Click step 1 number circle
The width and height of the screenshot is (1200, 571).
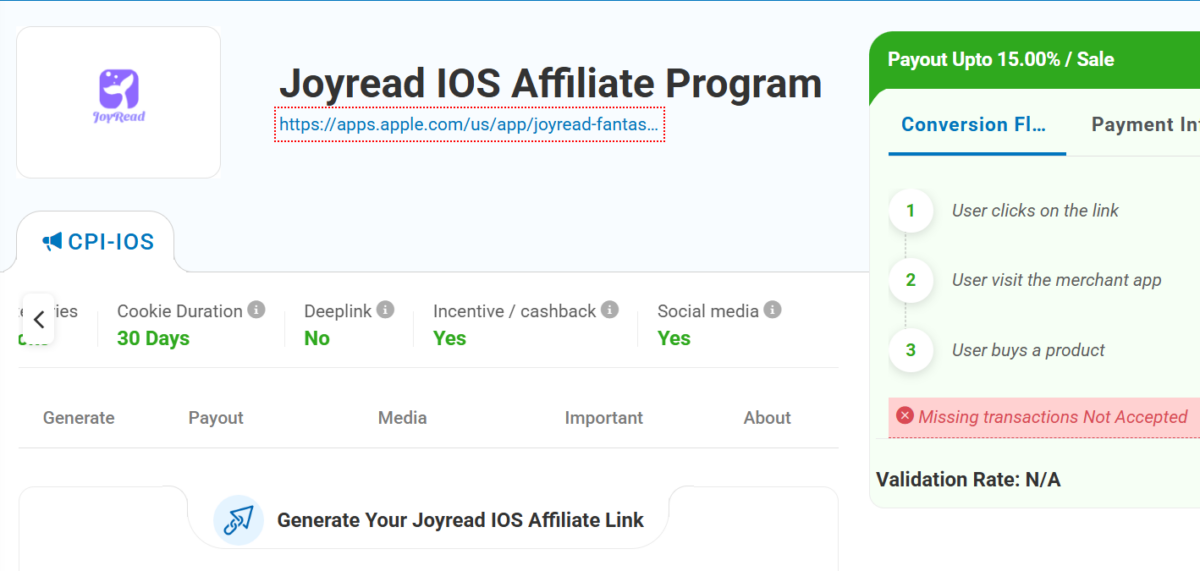910,211
